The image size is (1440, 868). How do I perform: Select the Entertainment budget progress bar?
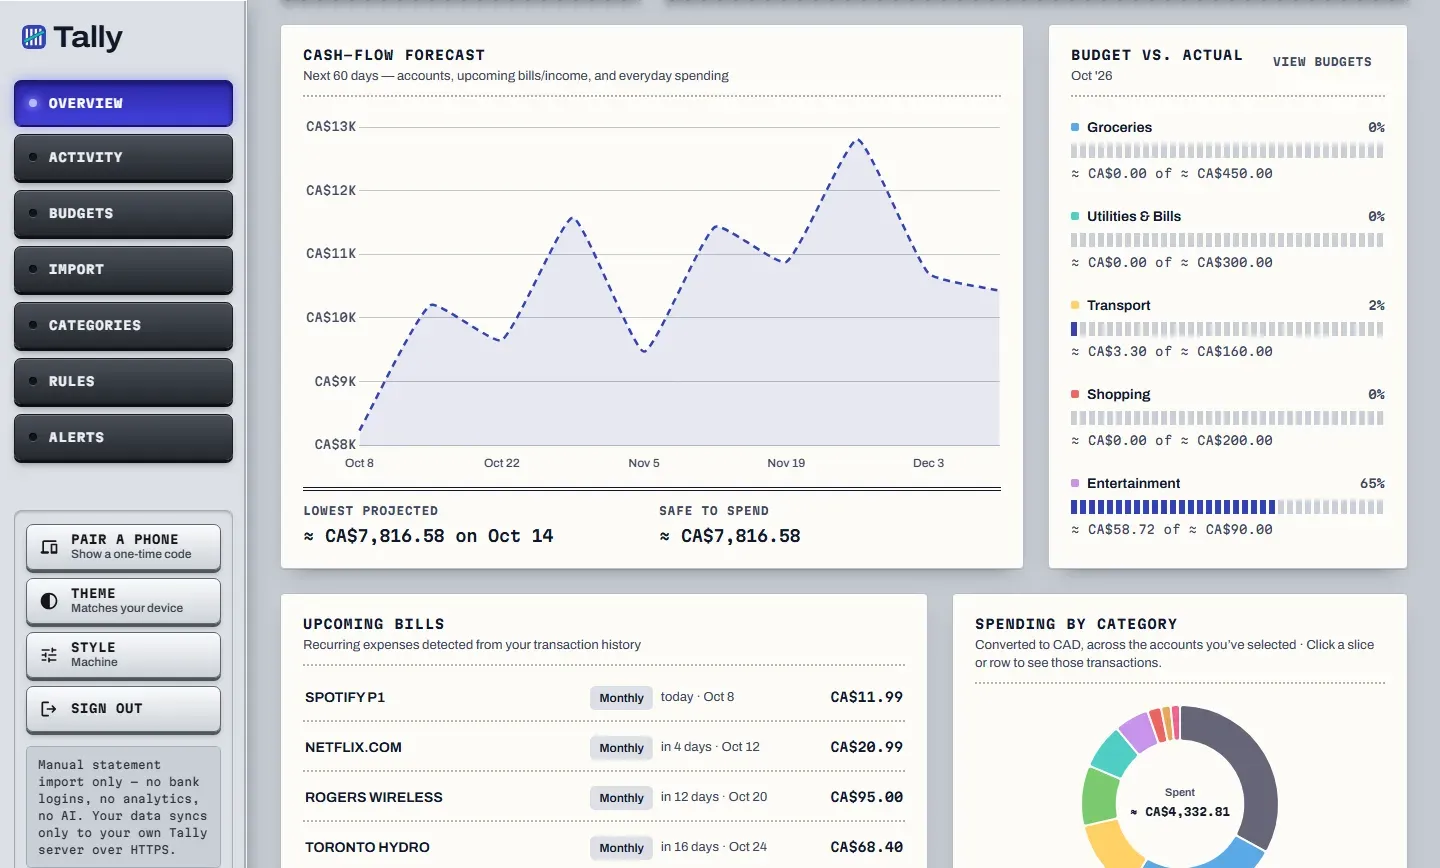pos(1227,507)
